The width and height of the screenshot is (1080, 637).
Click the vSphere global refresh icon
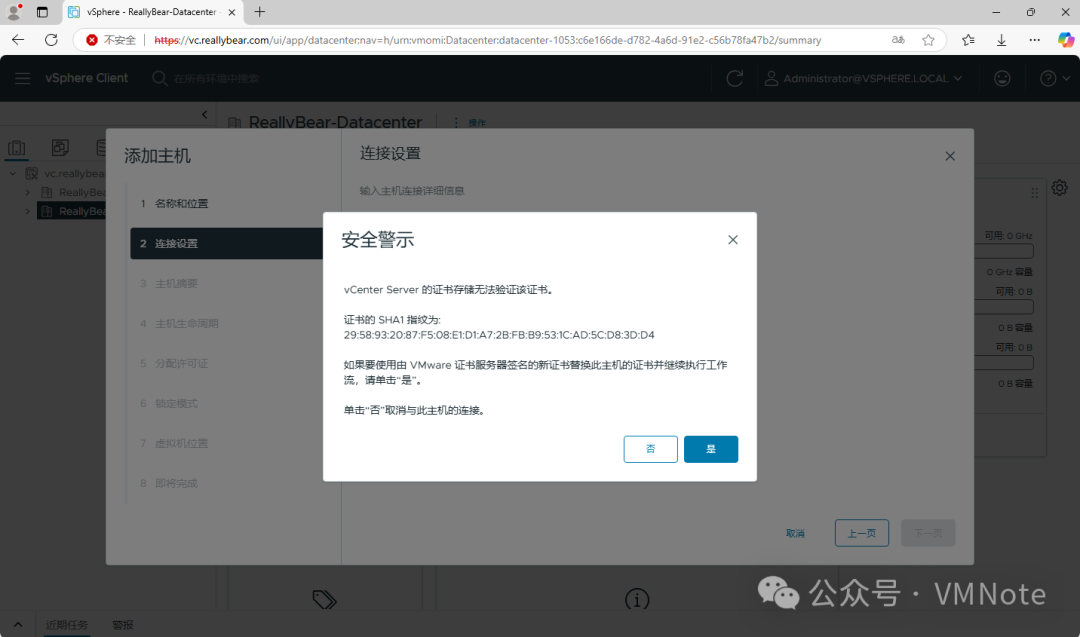click(735, 79)
